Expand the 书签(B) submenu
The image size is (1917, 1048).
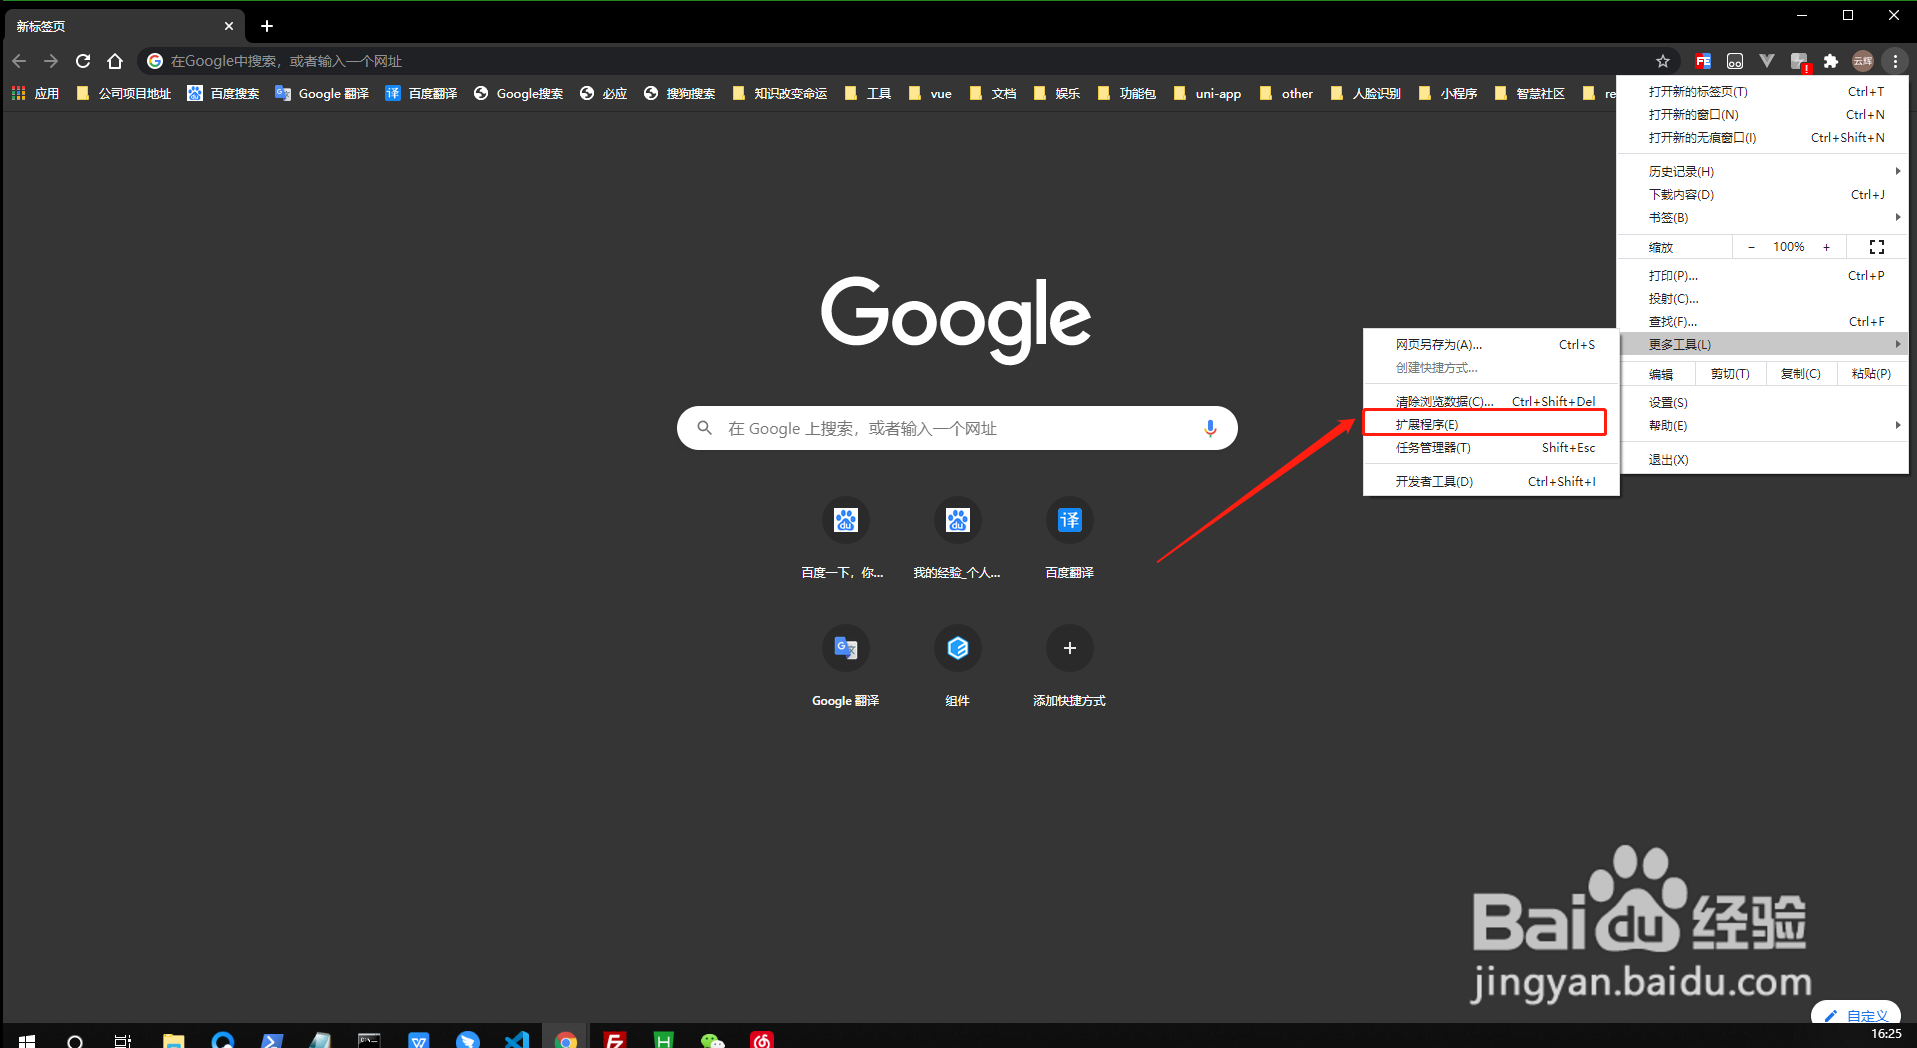click(1763, 217)
